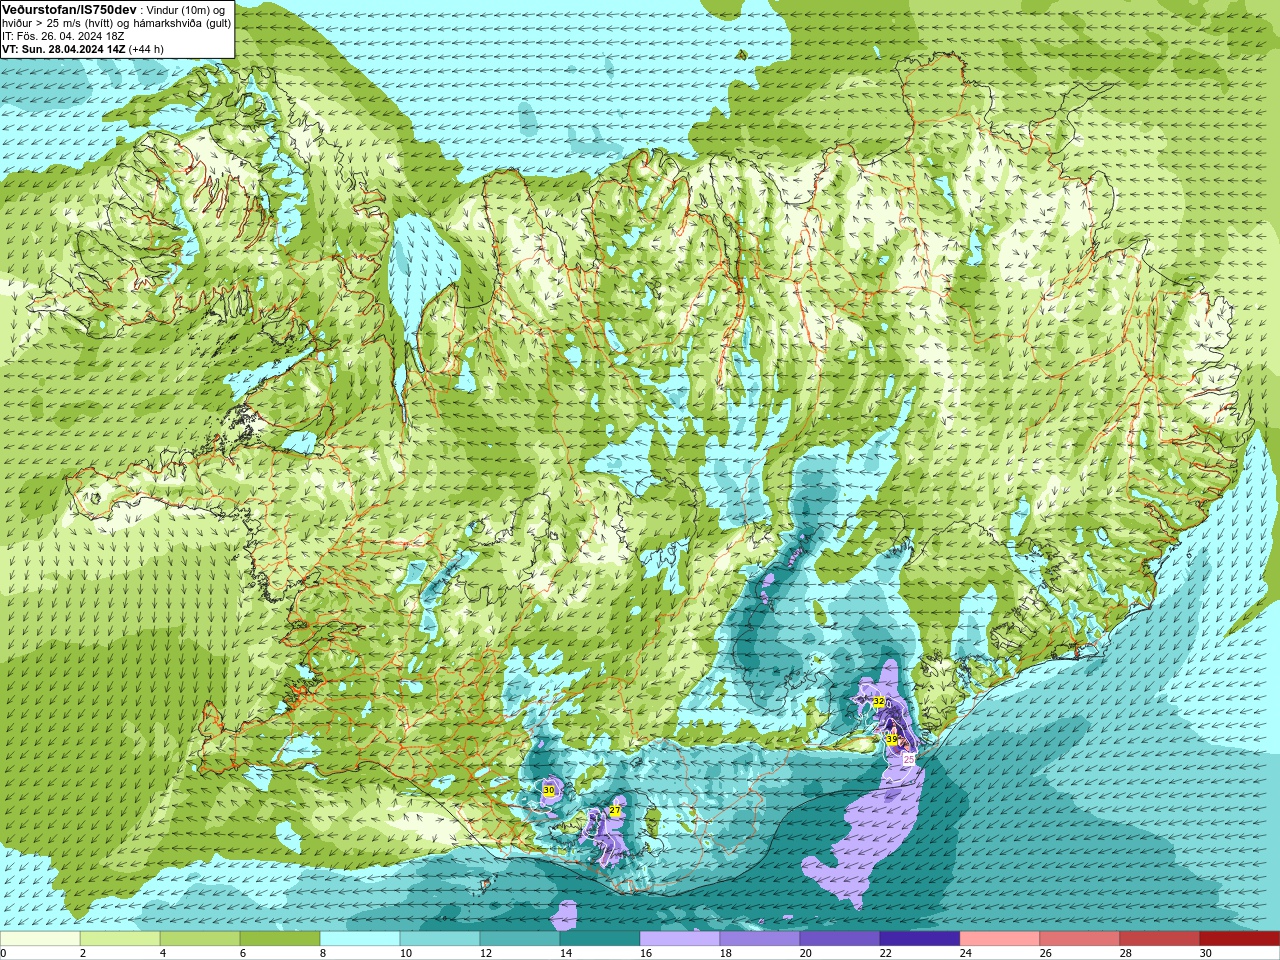Click the yellow gust label 32
The image size is (1280, 960).
[x=879, y=702]
